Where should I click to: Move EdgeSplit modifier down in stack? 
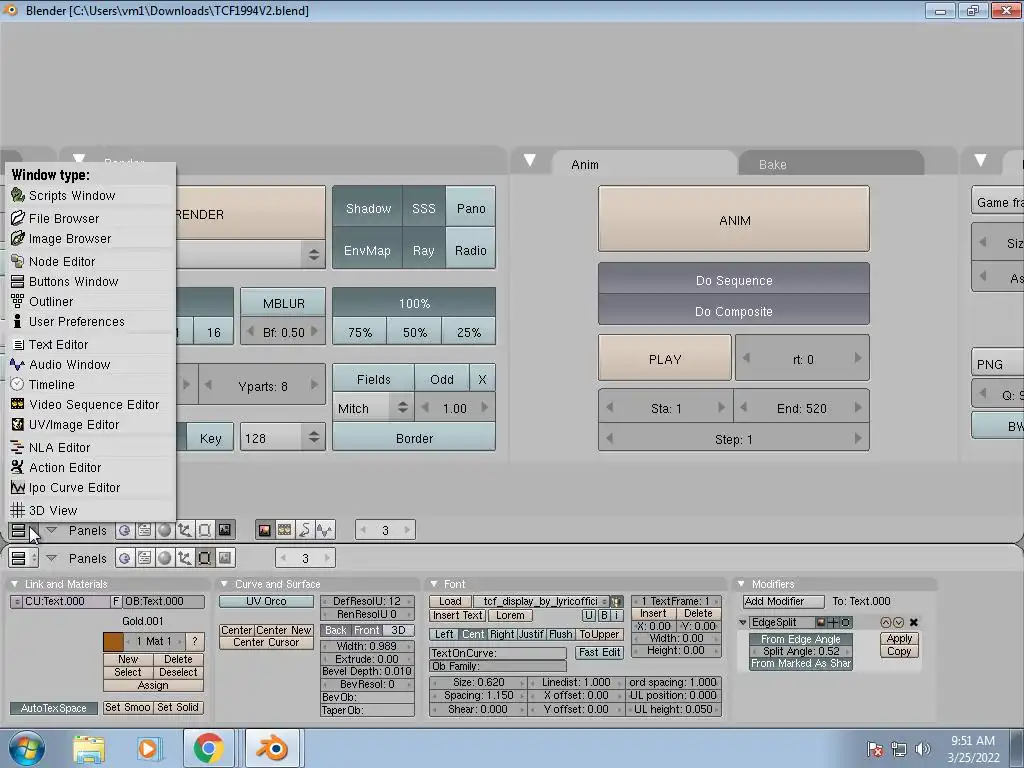coord(899,622)
